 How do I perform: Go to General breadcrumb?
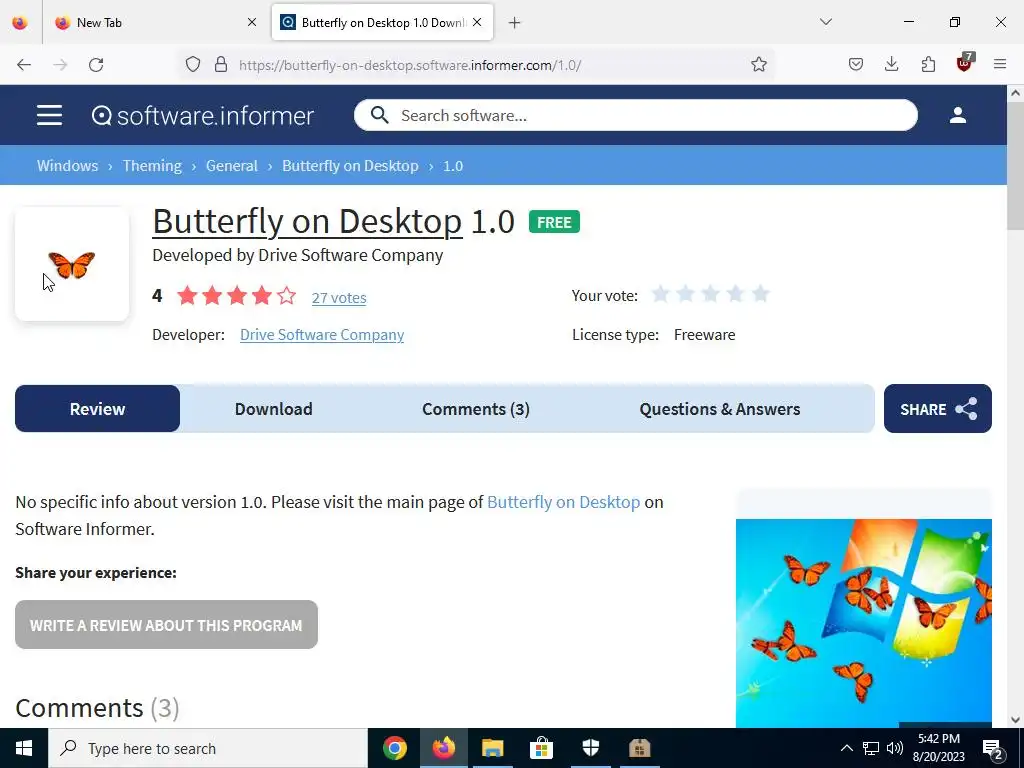click(x=232, y=166)
